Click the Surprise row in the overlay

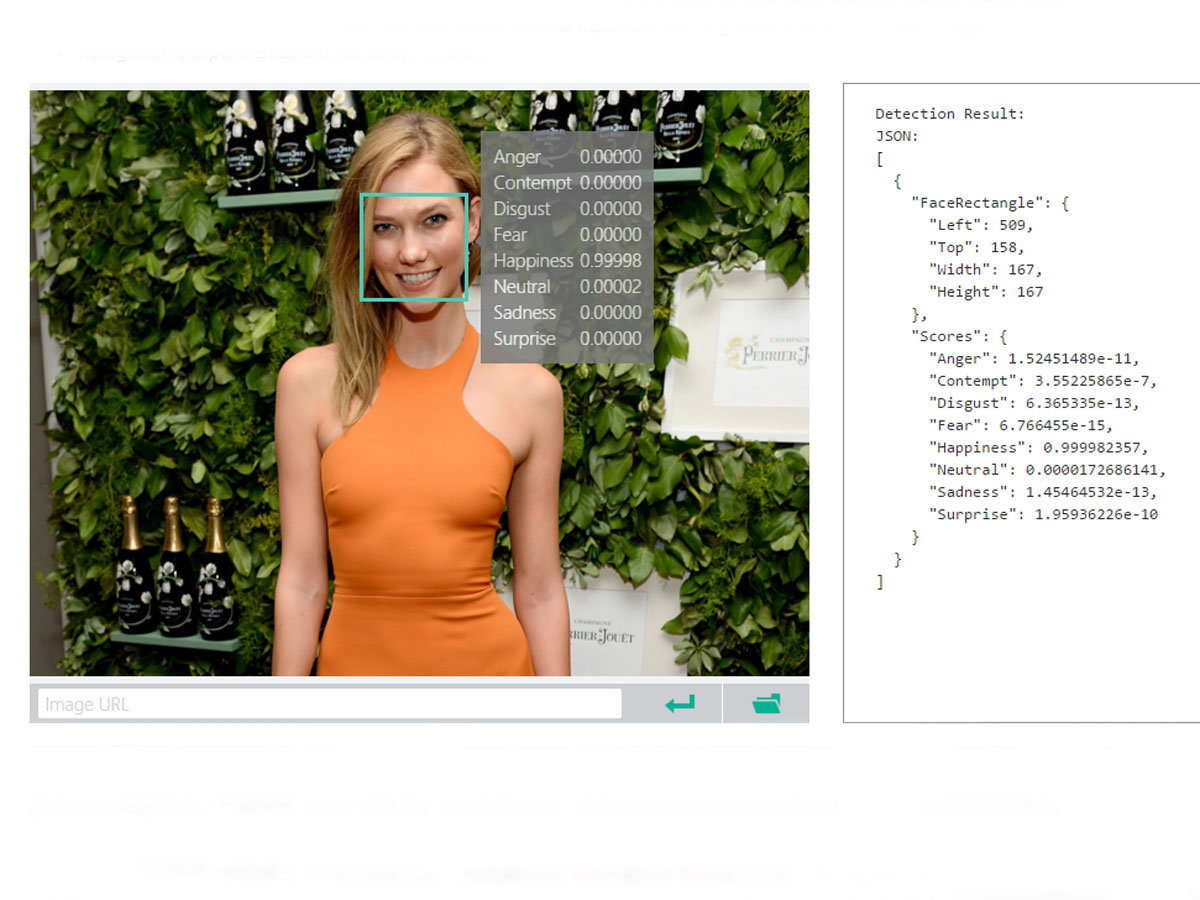567,339
